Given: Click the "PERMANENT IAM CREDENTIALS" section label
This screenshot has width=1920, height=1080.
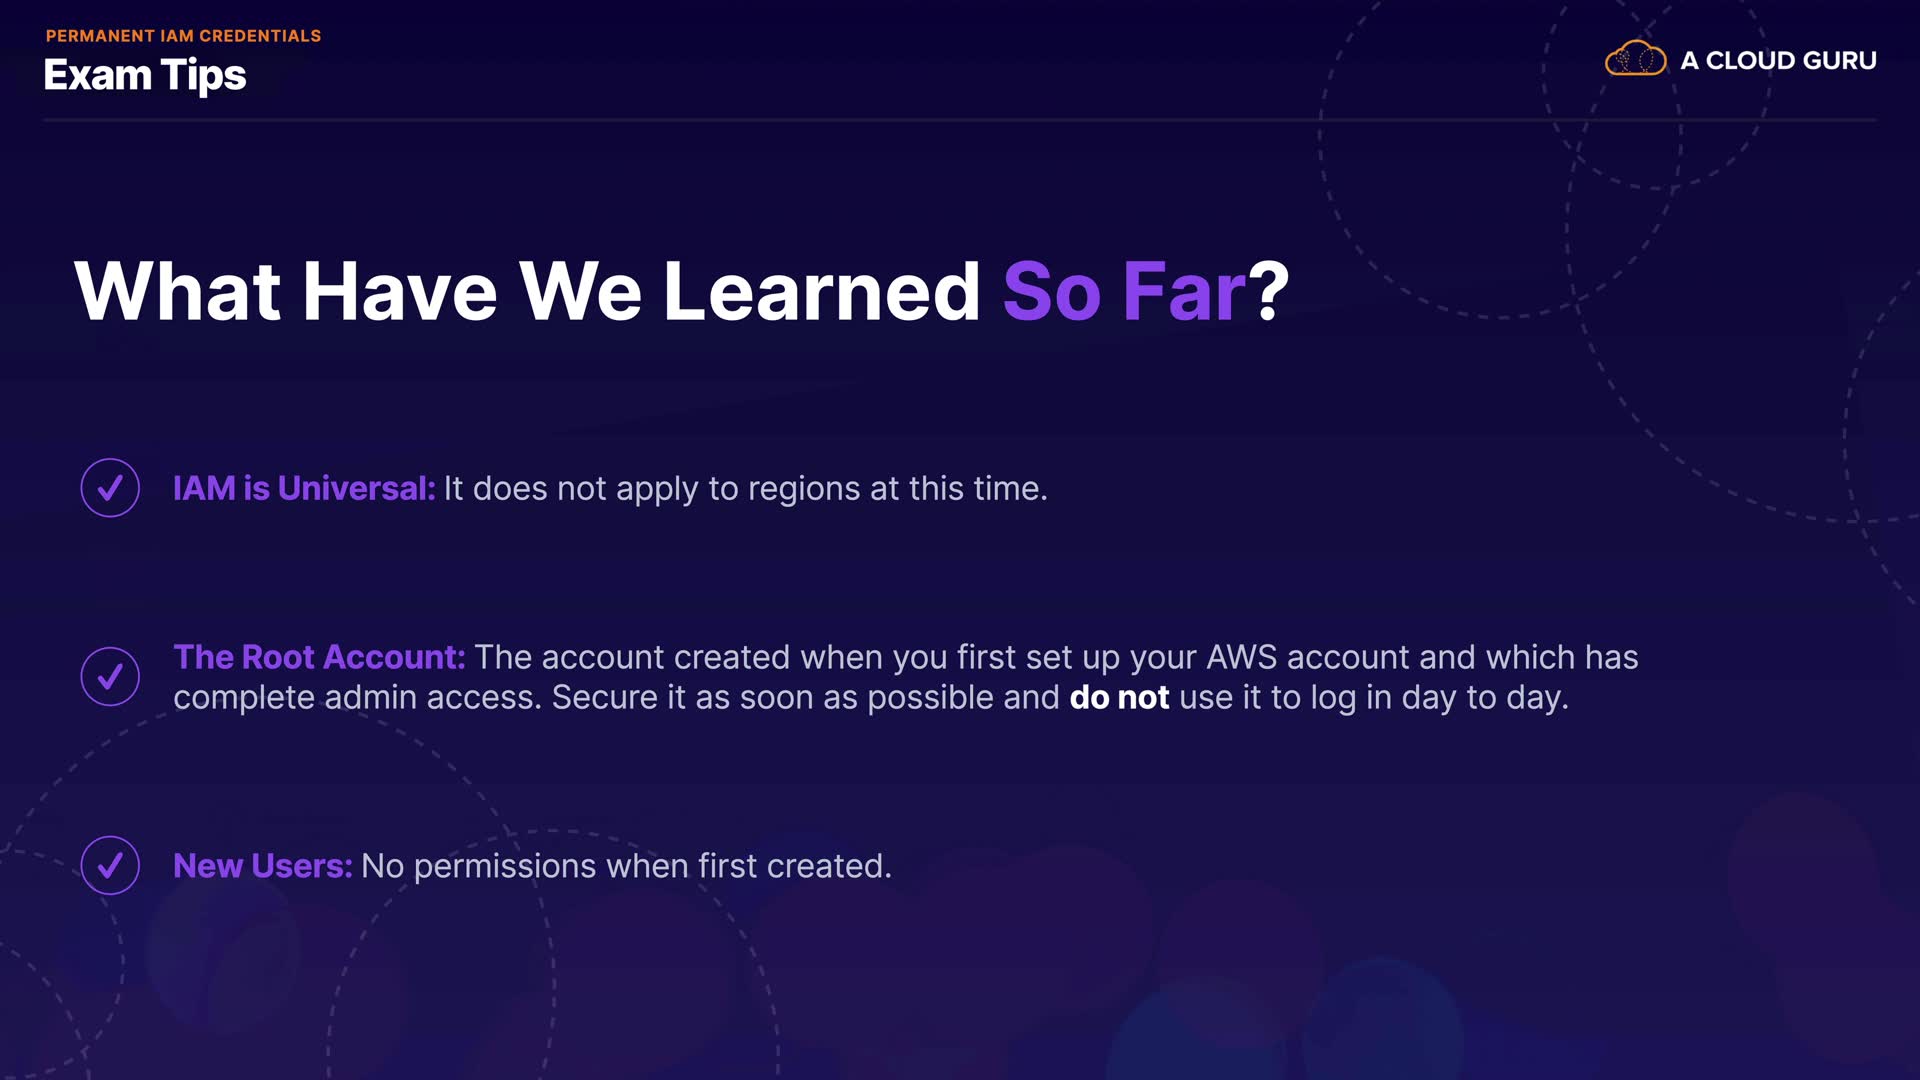Looking at the screenshot, I should [183, 36].
